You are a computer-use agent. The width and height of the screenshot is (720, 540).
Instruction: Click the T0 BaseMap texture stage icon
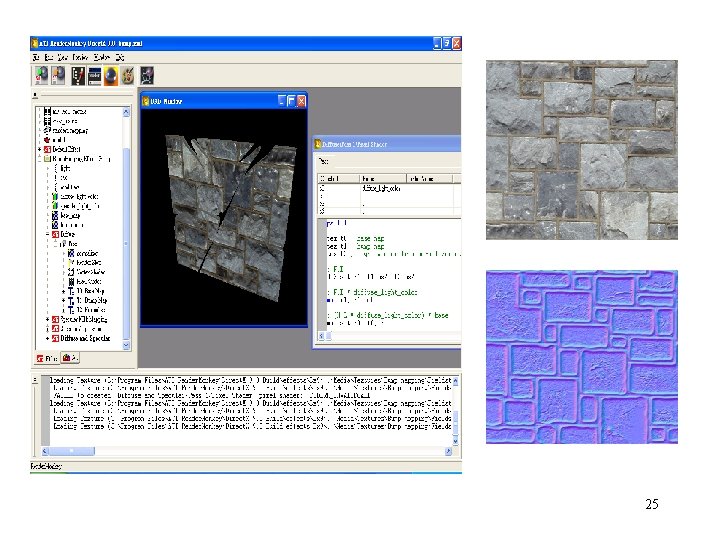point(71,291)
